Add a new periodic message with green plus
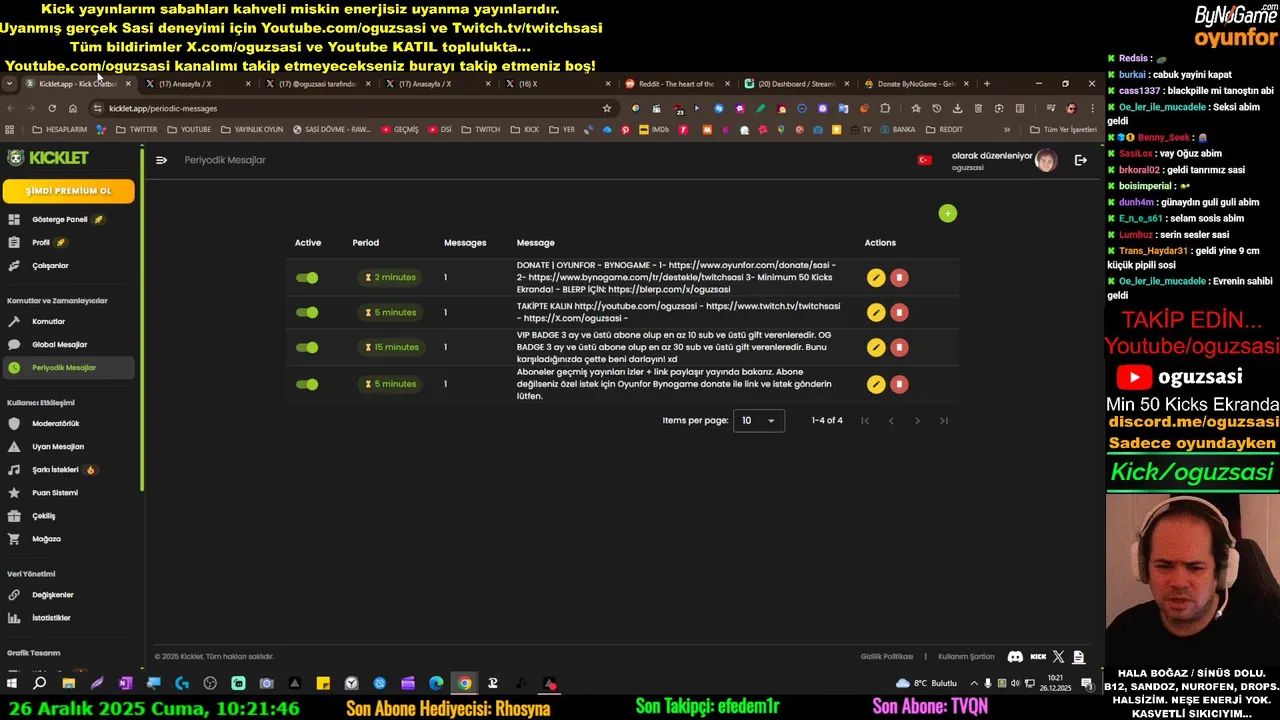 pos(948,213)
